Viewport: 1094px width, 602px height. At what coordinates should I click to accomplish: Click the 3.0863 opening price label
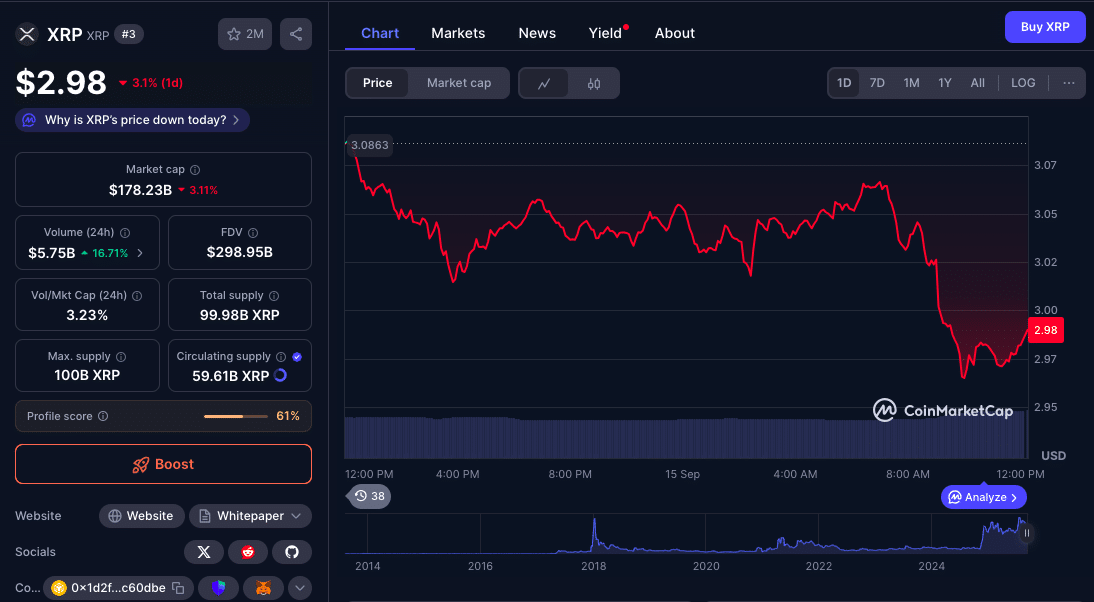click(x=370, y=145)
